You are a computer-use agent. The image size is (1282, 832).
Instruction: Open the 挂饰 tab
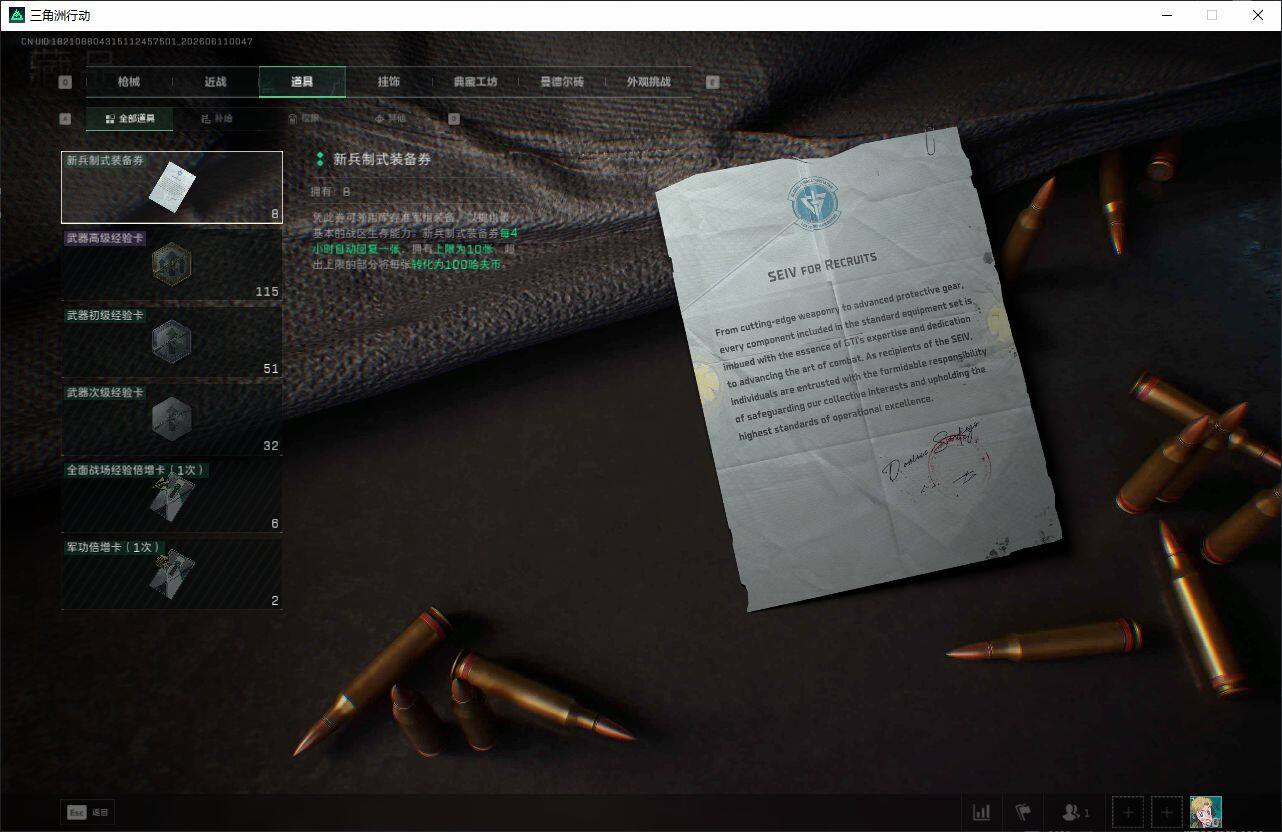click(389, 82)
